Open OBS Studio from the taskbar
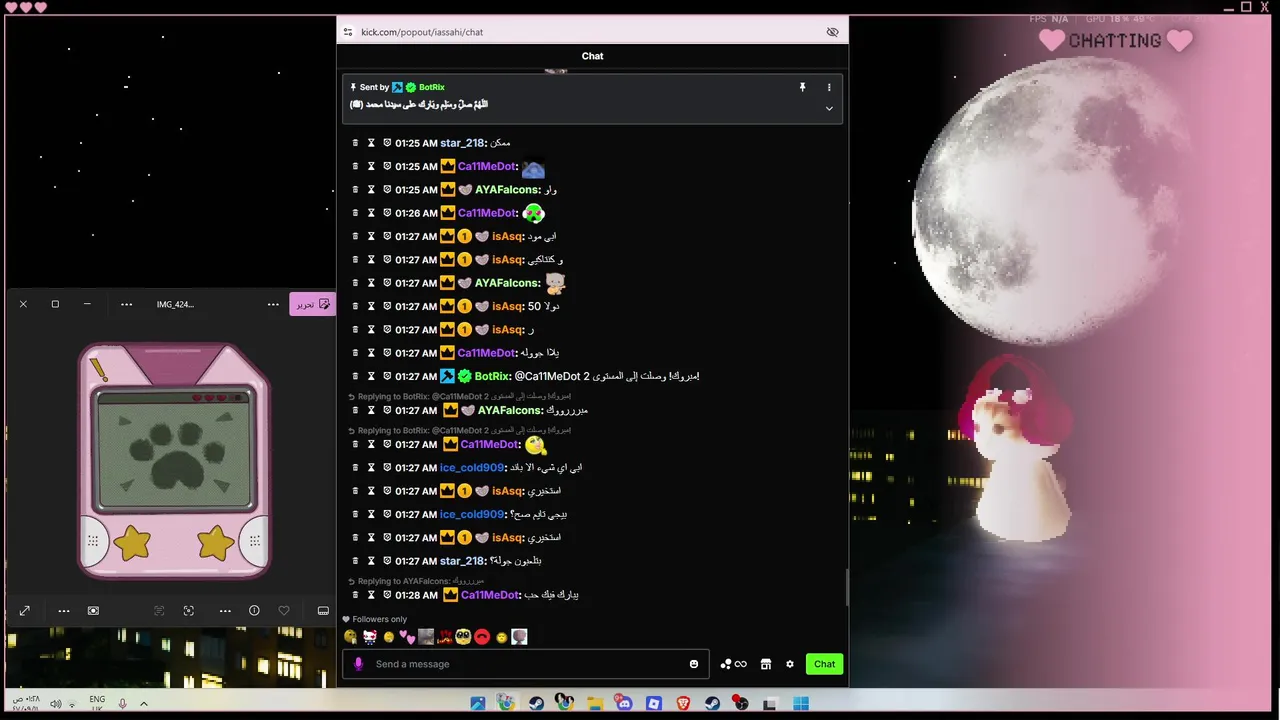The image size is (1280, 720). tap(741, 703)
